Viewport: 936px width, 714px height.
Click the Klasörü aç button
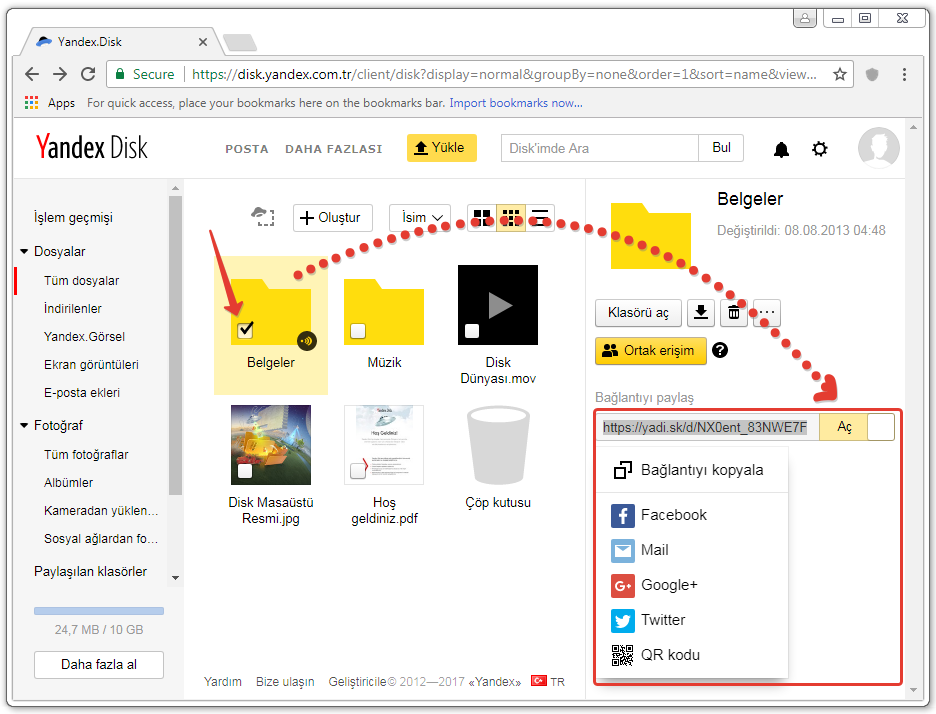pos(638,313)
